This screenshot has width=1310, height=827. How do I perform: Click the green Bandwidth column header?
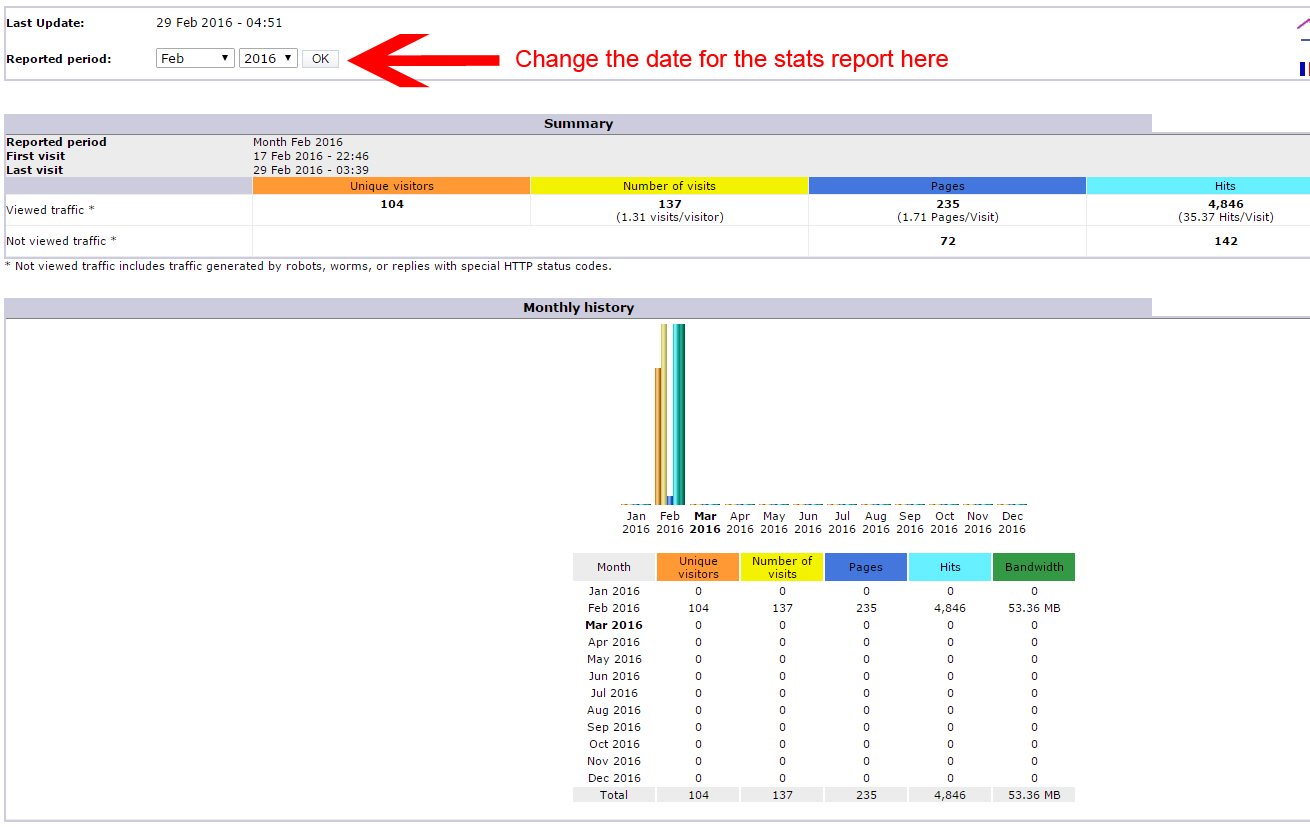click(1033, 566)
